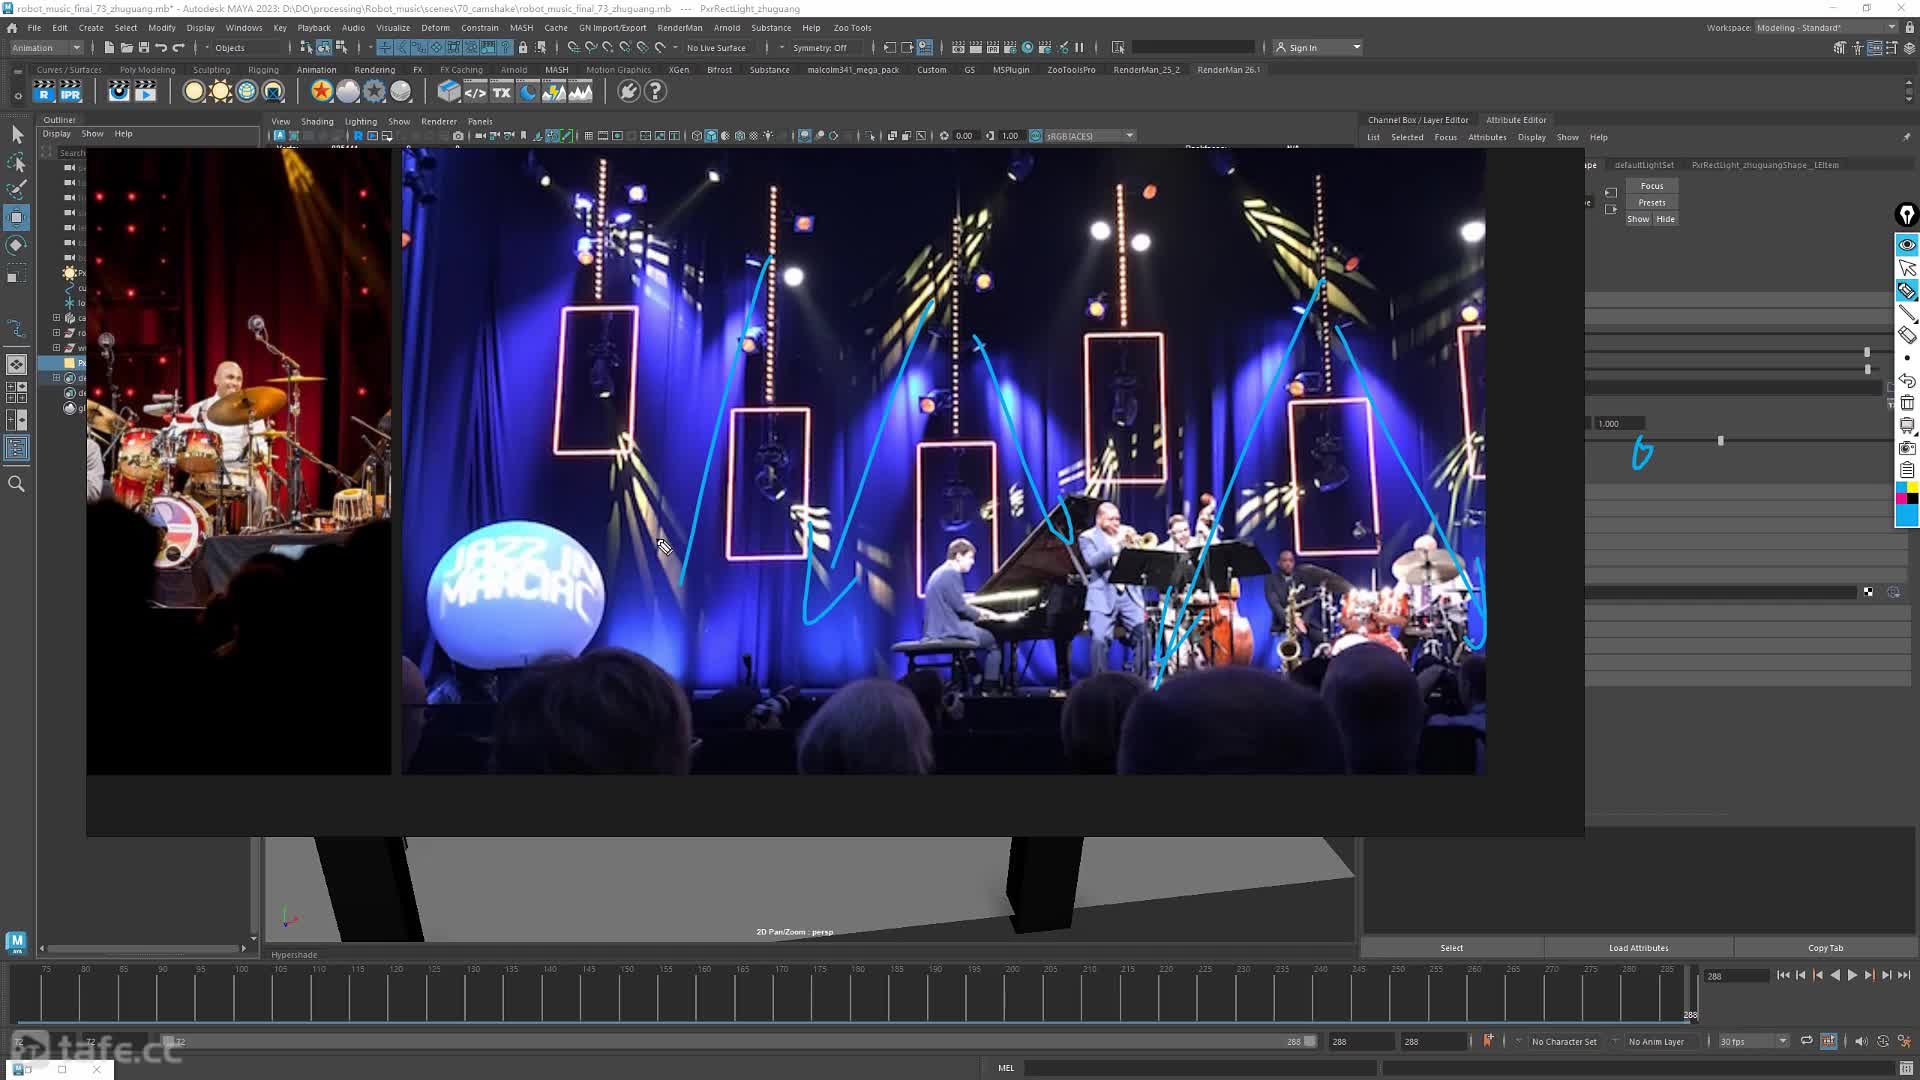Image resolution: width=1920 pixels, height=1080 pixels.
Task: Start IPR render from the shelf
Action: 70,92
